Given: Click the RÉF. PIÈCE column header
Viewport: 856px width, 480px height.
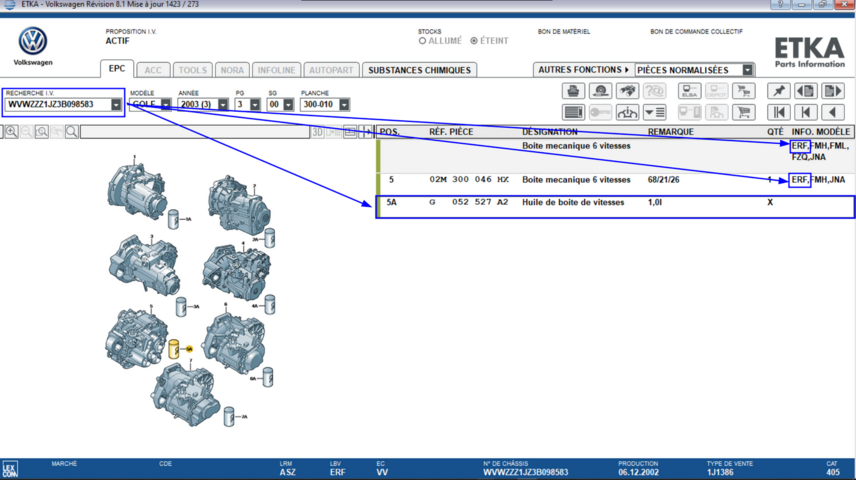Looking at the screenshot, I should [x=451, y=132].
